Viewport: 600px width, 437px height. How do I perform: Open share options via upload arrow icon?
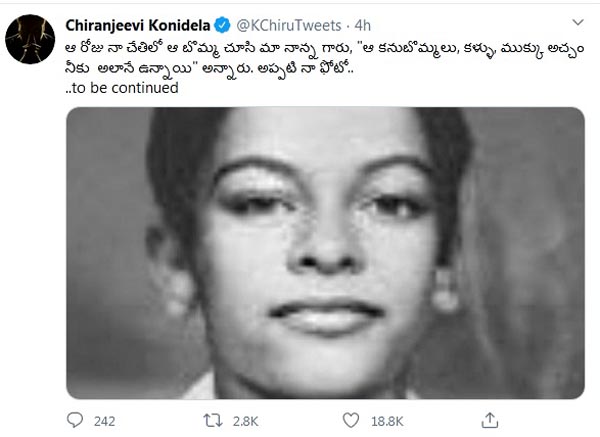pyautogui.click(x=489, y=420)
